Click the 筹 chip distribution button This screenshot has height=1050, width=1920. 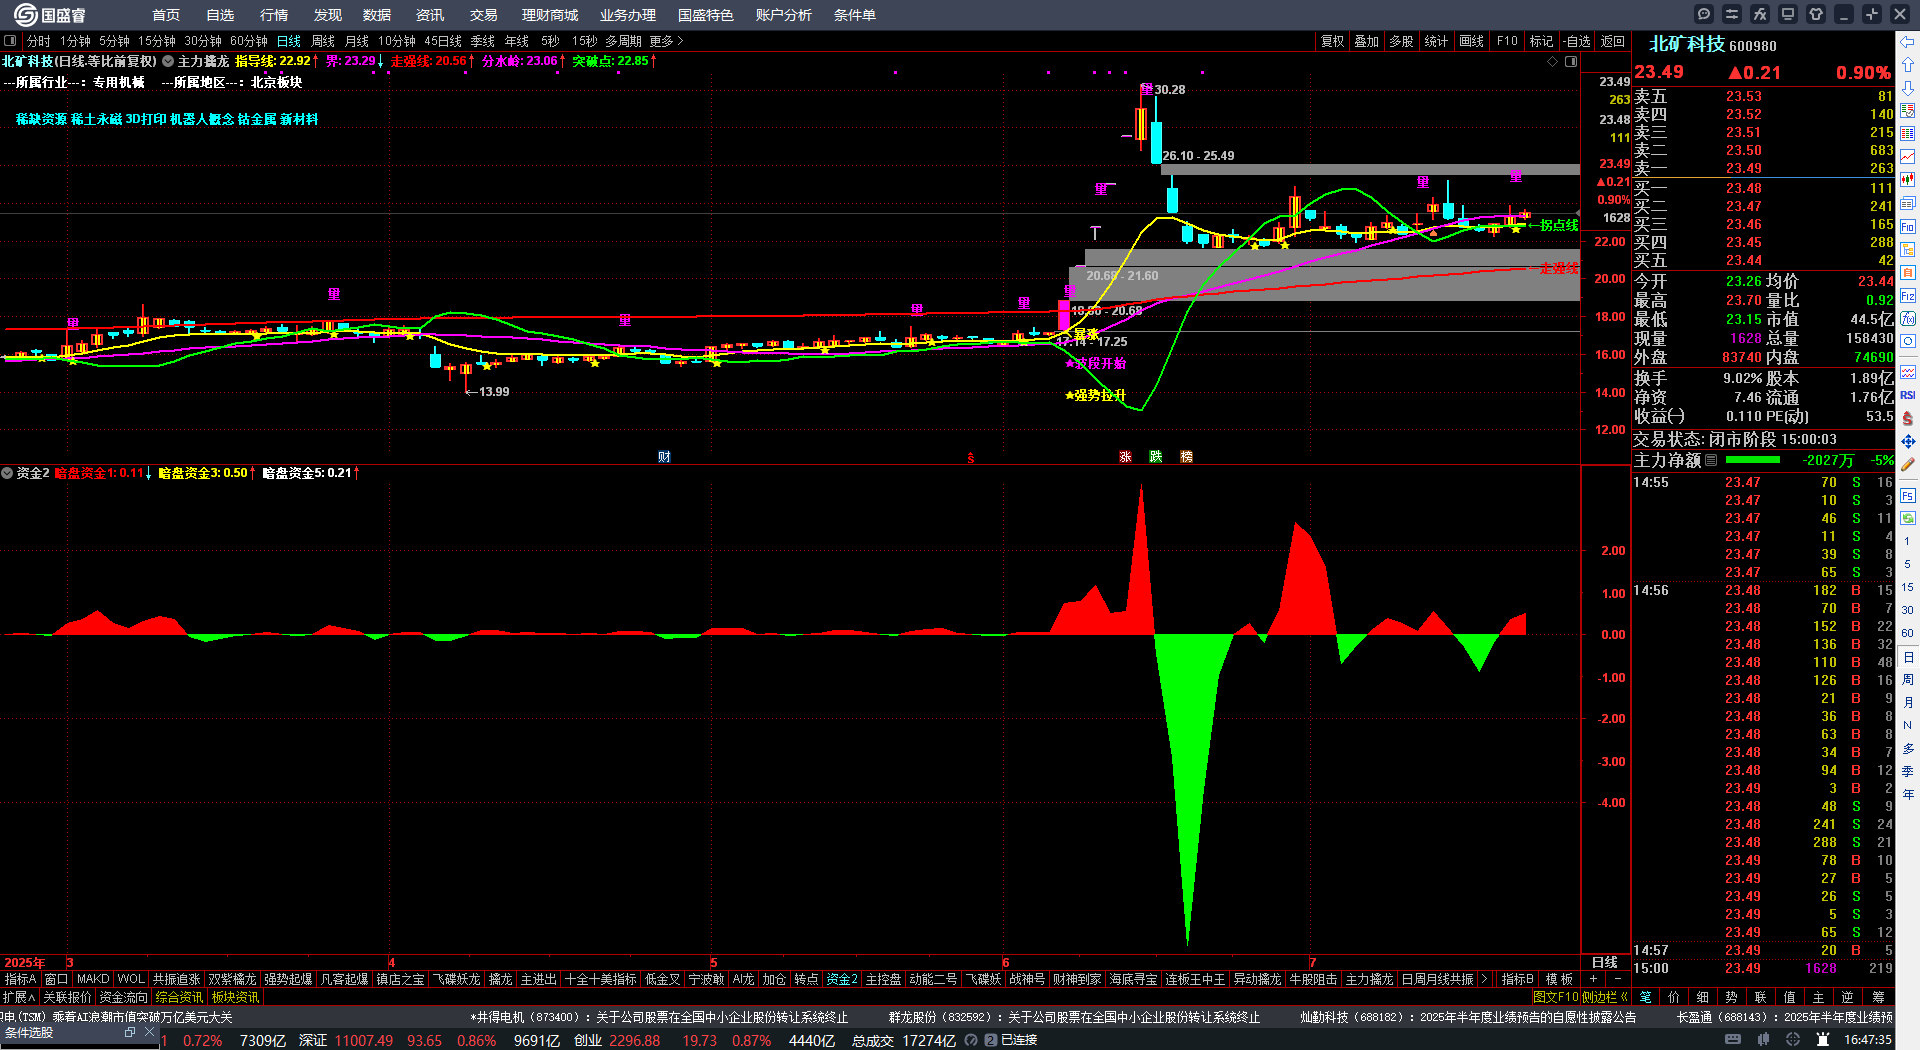point(1879,997)
